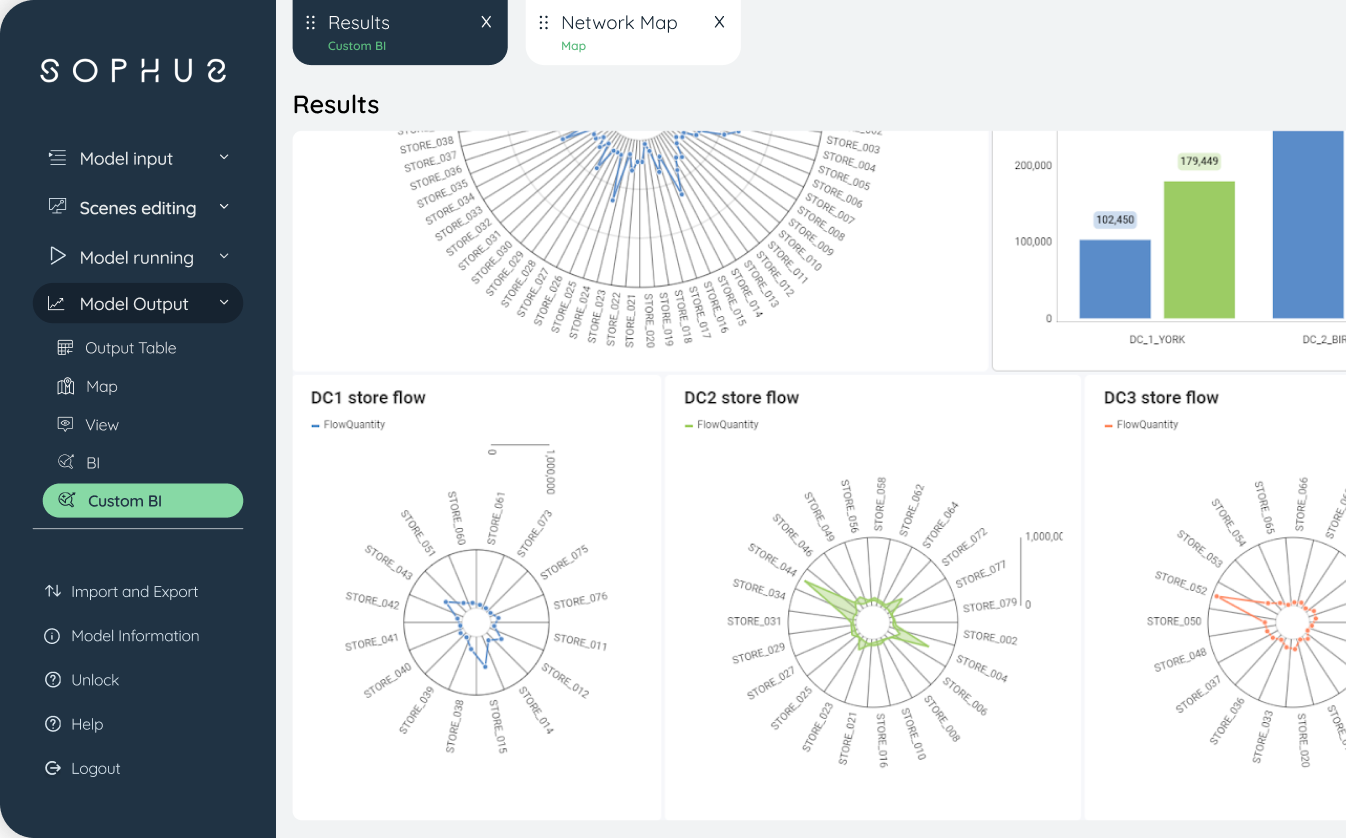Screen dimensions: 1346x838
Task: Open Help via its sidebar icon
Action: coord(53,724)
